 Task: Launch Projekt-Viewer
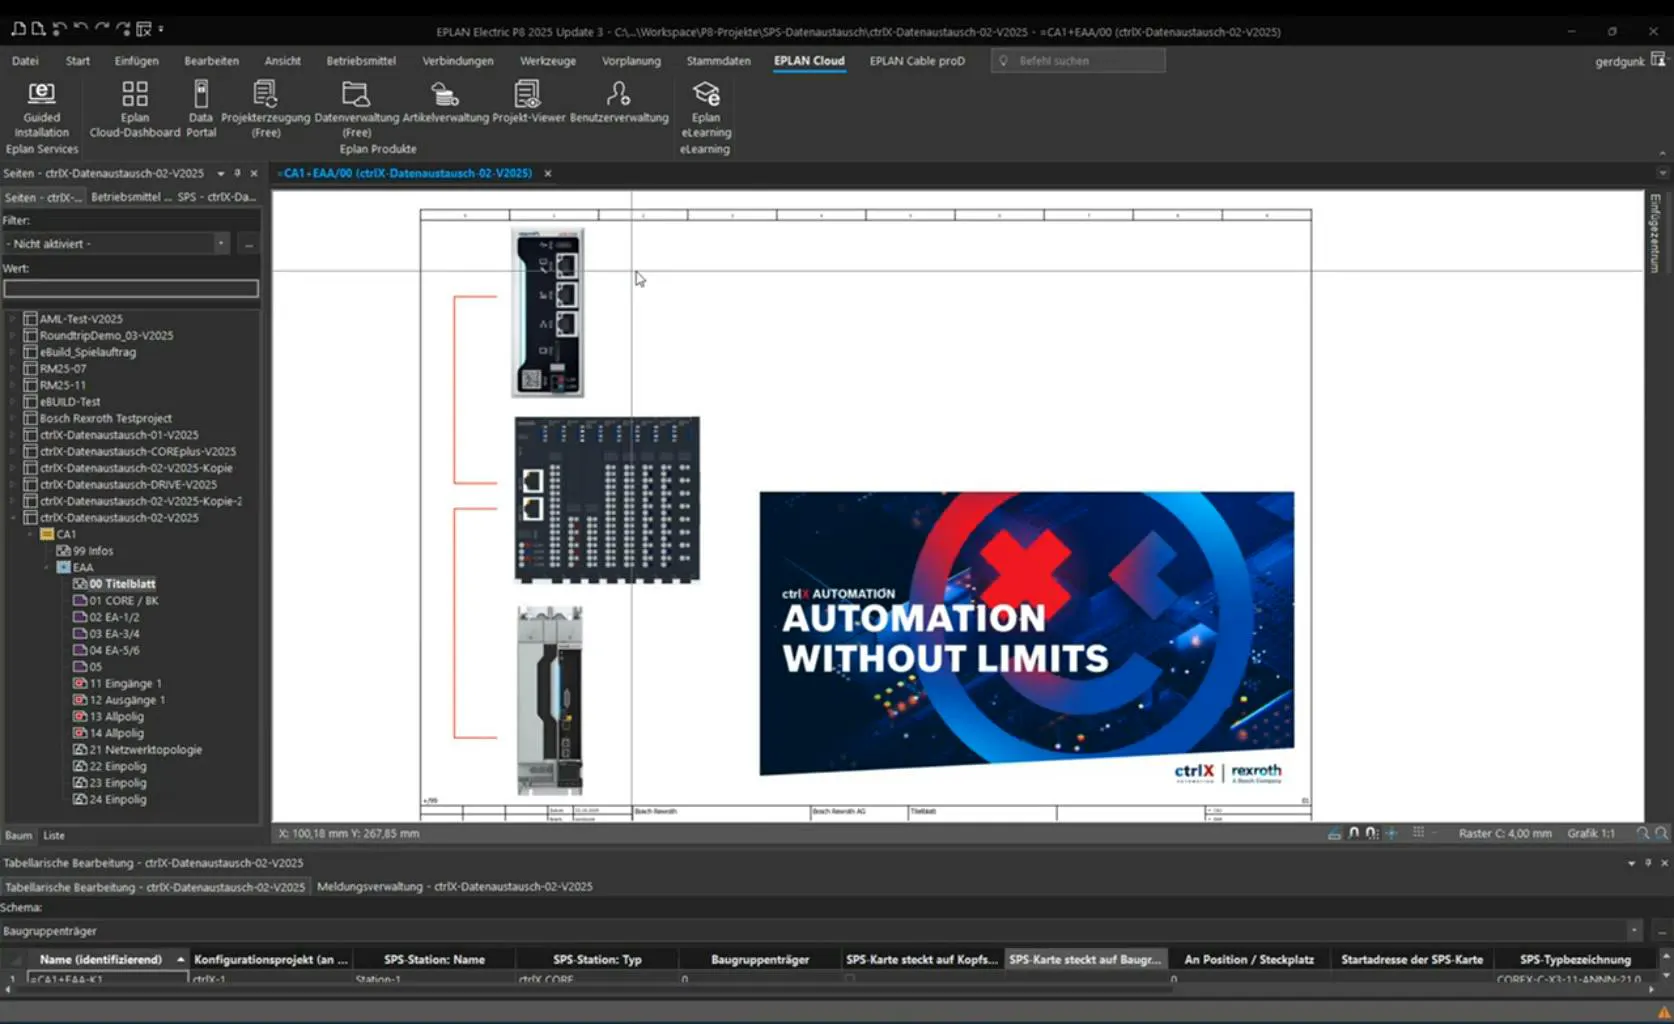(x=528, y=103)
